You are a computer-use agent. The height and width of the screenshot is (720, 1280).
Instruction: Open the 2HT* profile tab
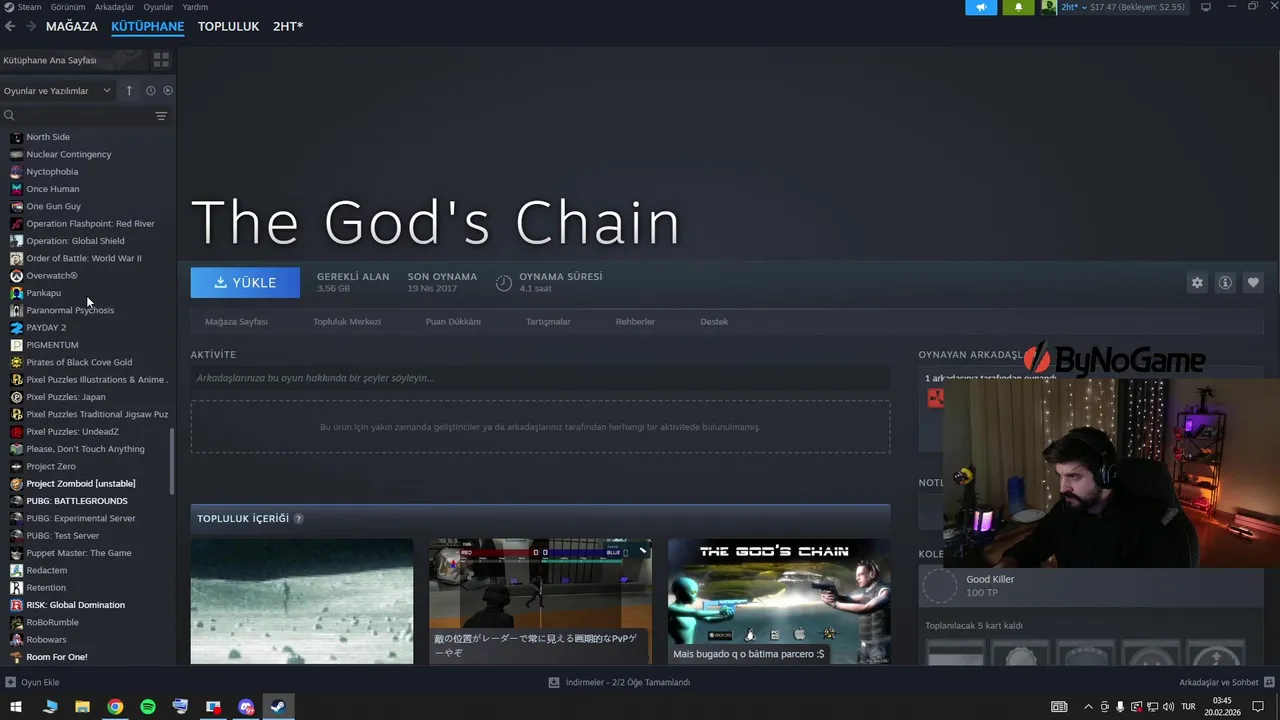pyautogui.click(x=288, y=26)
